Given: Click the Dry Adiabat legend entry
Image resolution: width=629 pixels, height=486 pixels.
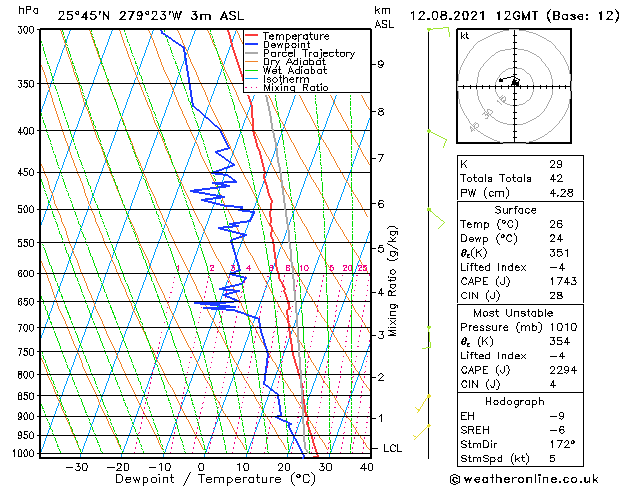Looking at the screenshot, I should pos(286,62).
